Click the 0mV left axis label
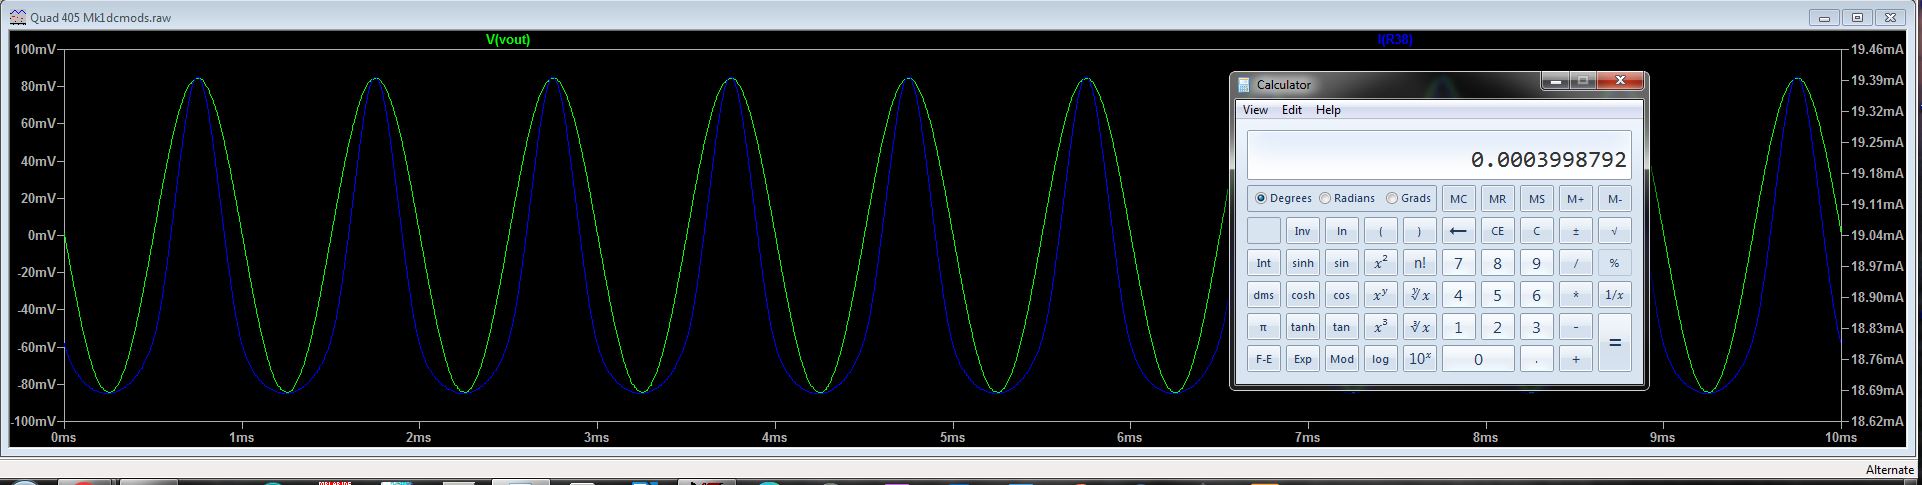This screenshot has width=1922, height=485. click(x=41, y=235)
